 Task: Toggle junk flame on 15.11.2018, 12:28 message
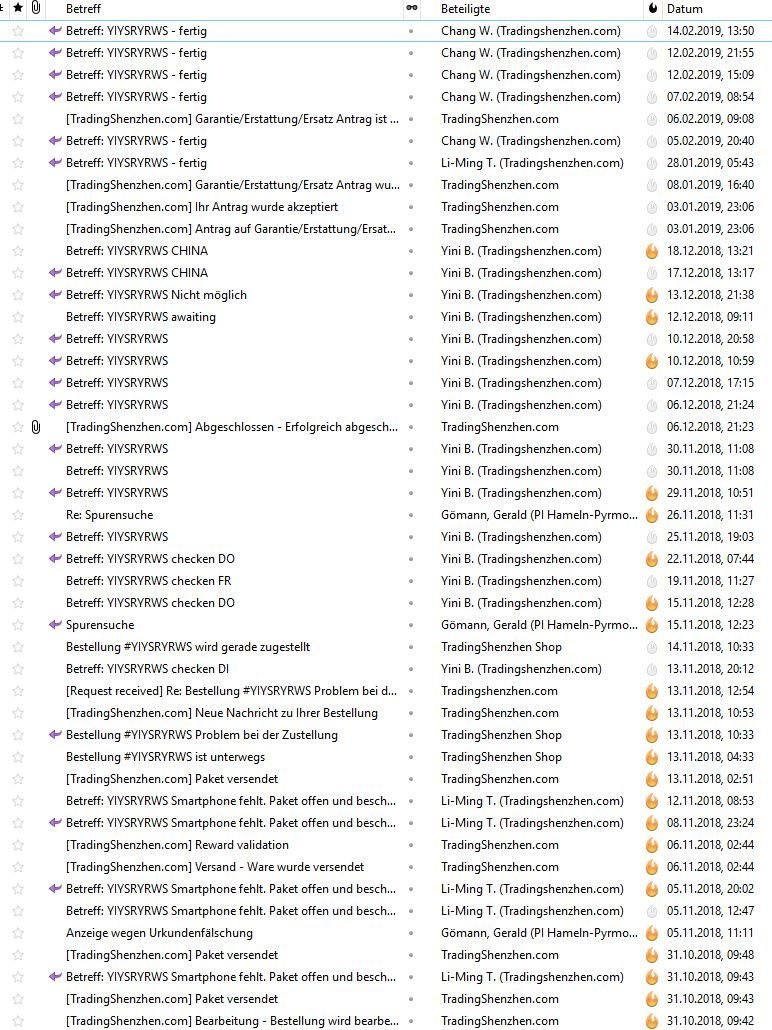click(652, 603)
